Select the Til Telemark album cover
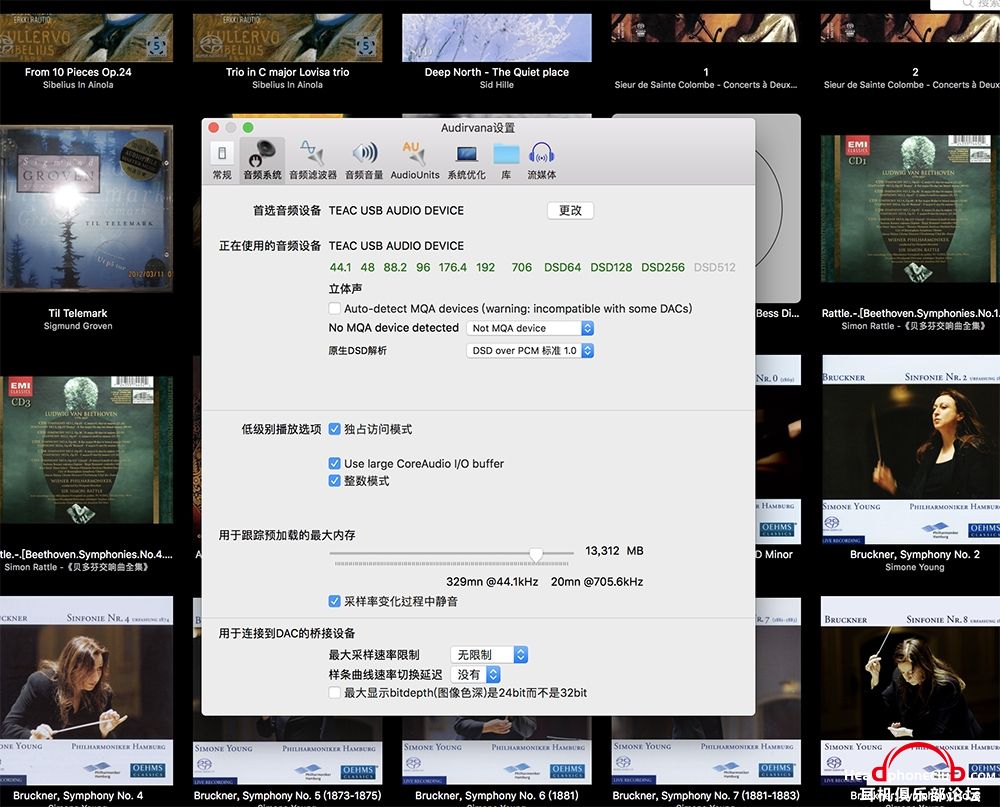Image resolution: width=1000 pixels, height=807 pixels. tap(86, 208)
